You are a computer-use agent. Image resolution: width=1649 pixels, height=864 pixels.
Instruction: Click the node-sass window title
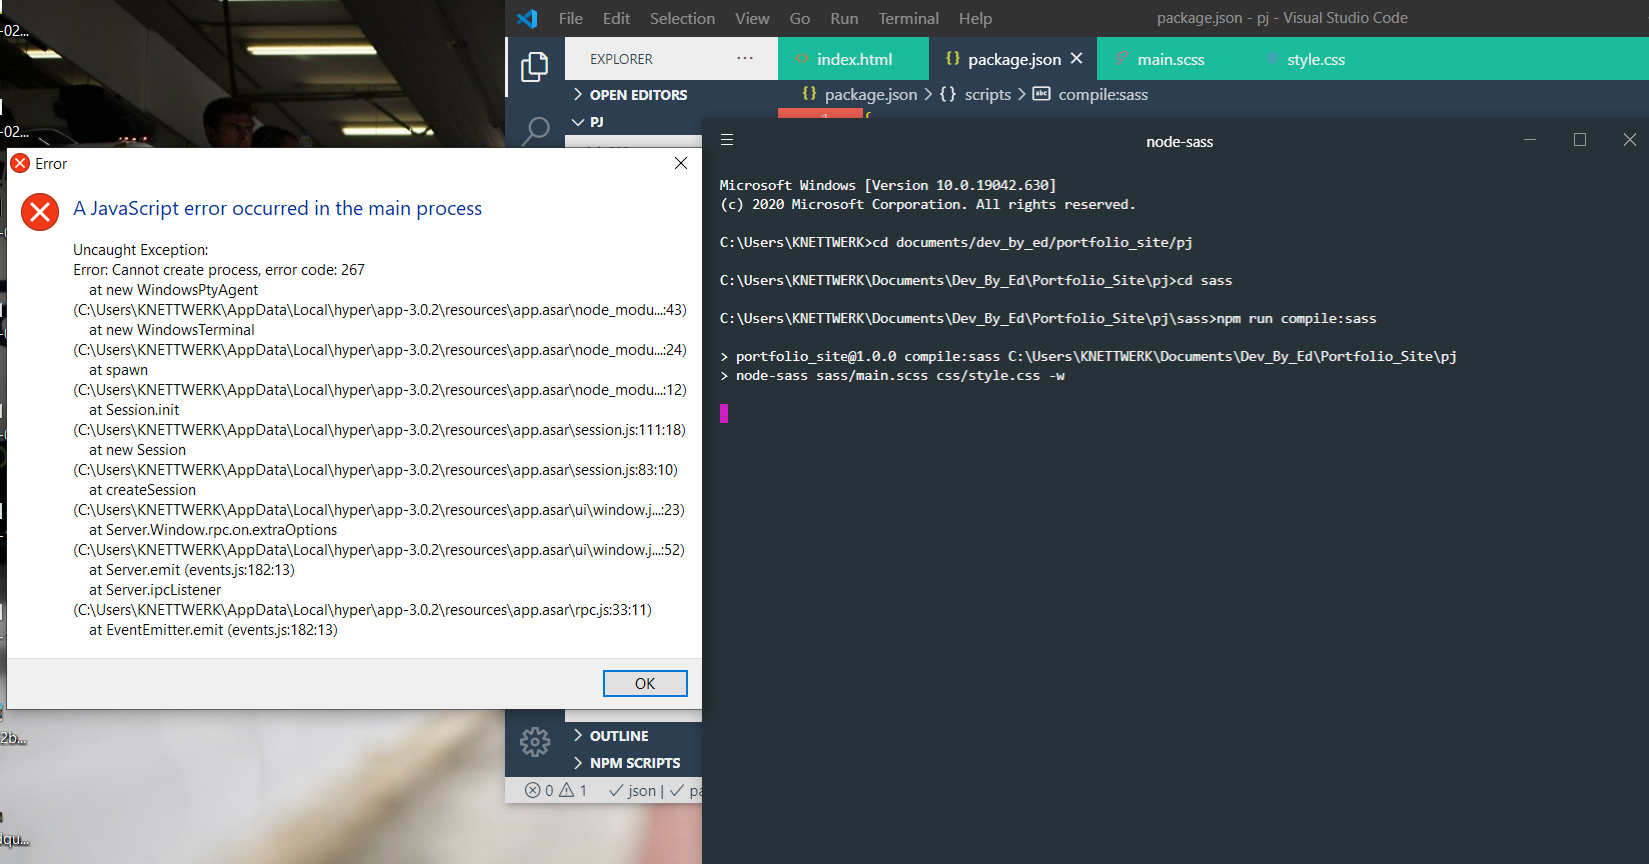pyautogui.click(x=1179, y=142)
